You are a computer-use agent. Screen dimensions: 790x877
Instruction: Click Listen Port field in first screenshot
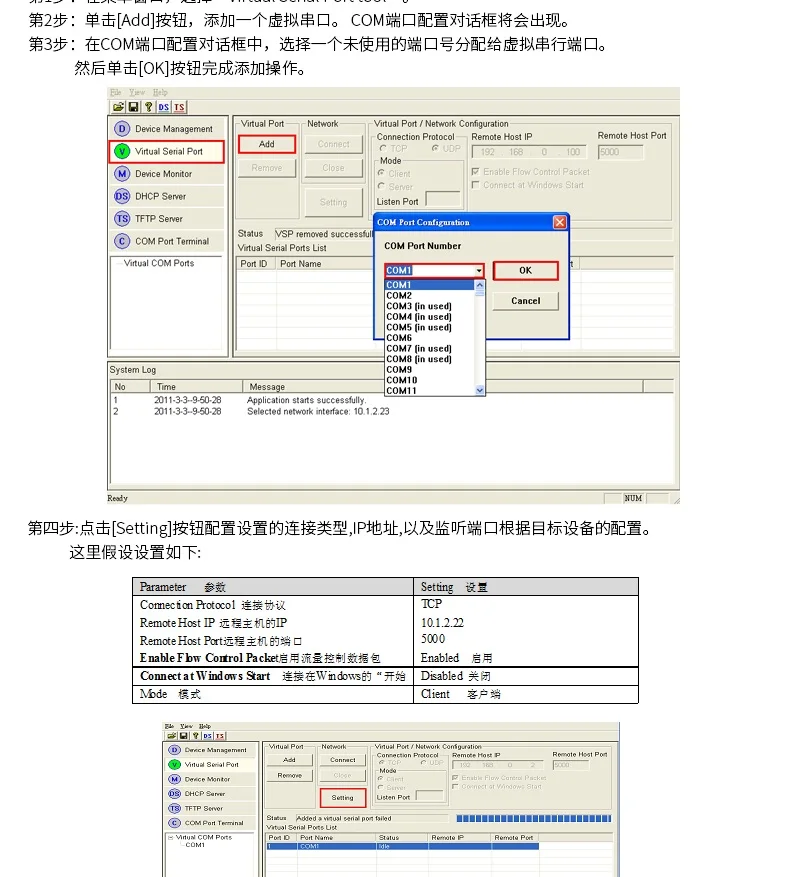pos(443,199)
